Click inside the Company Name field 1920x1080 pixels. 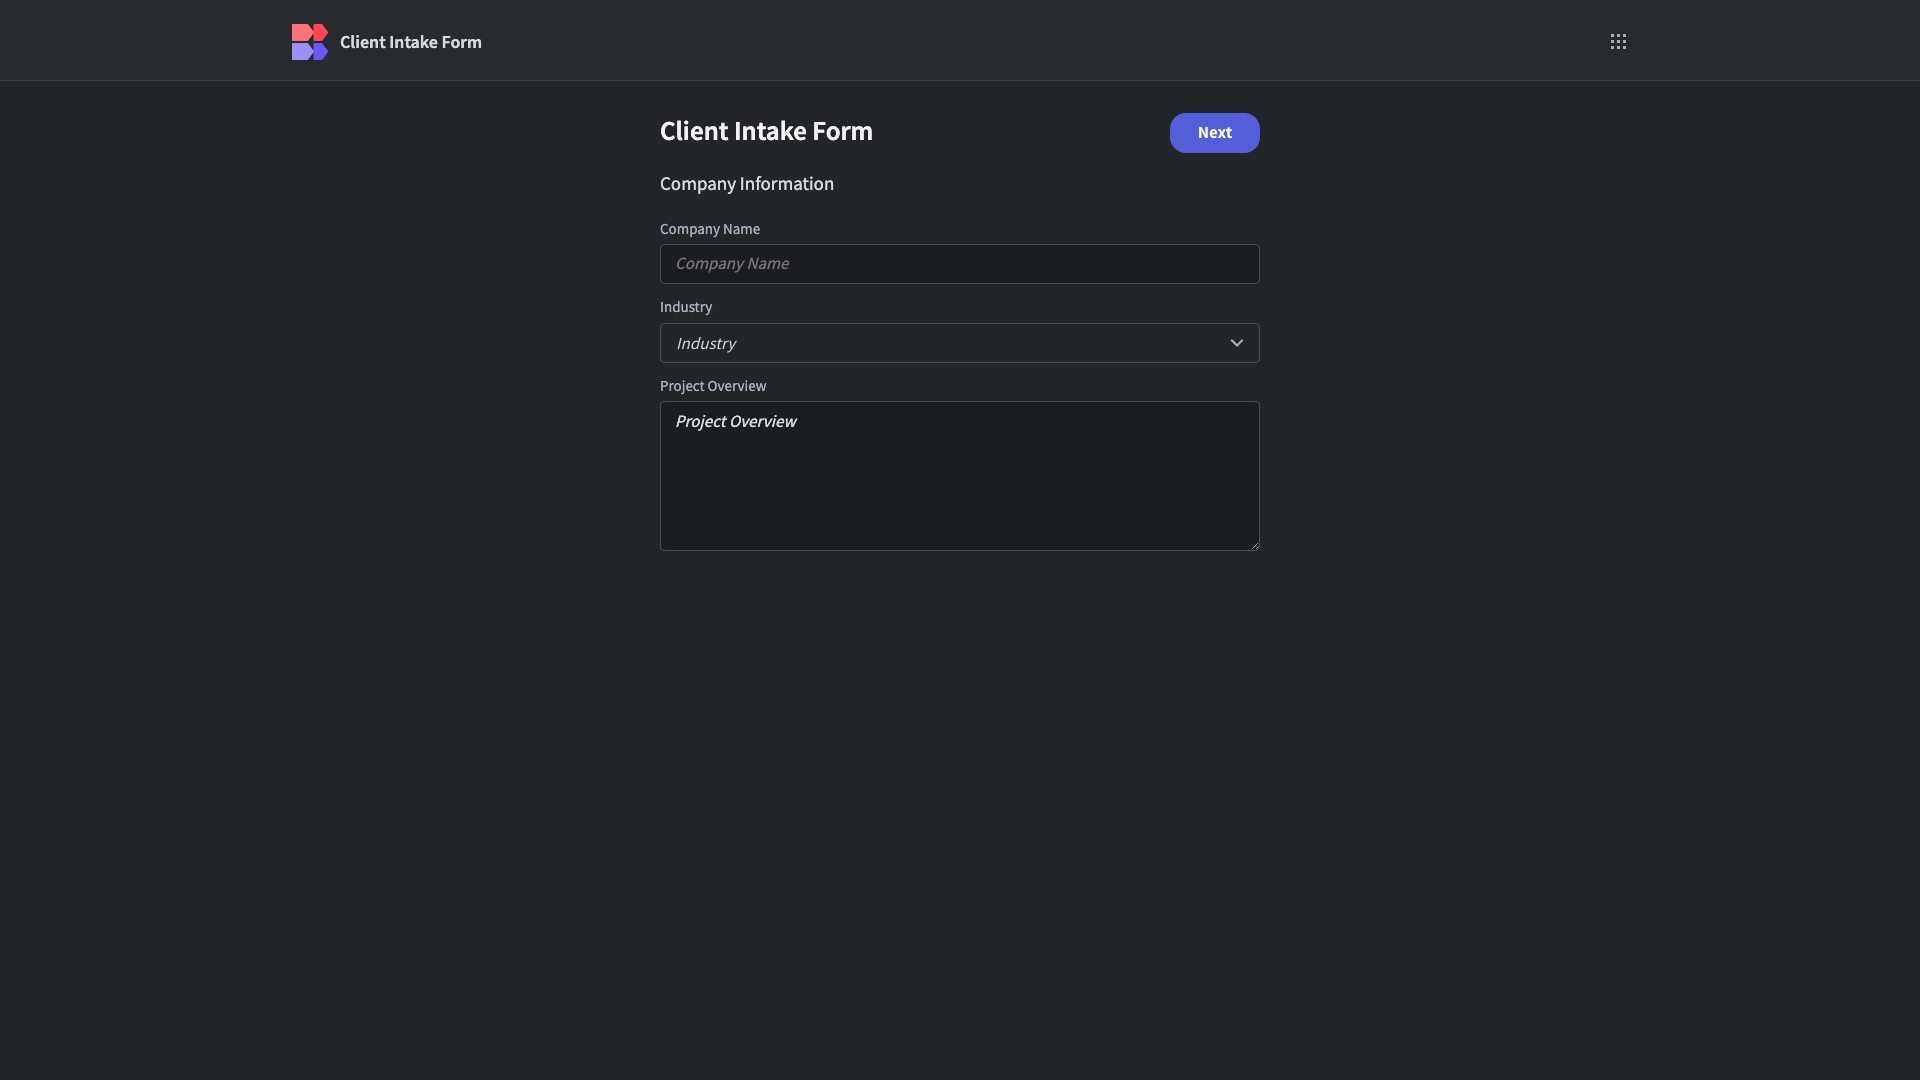(959, 263)
